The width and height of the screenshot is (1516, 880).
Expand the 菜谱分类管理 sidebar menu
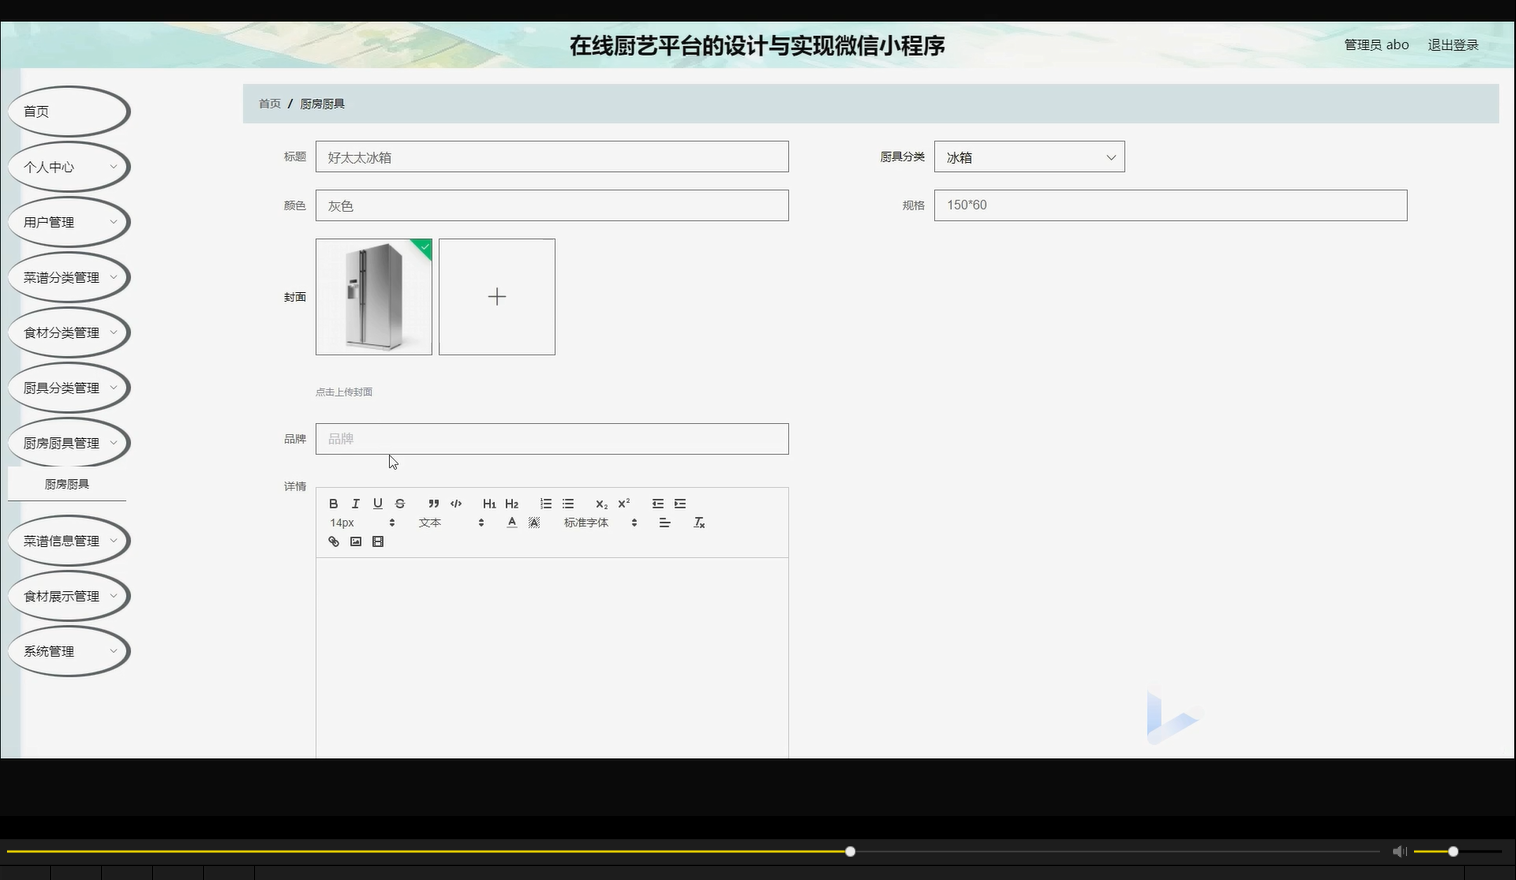[68, 277]
